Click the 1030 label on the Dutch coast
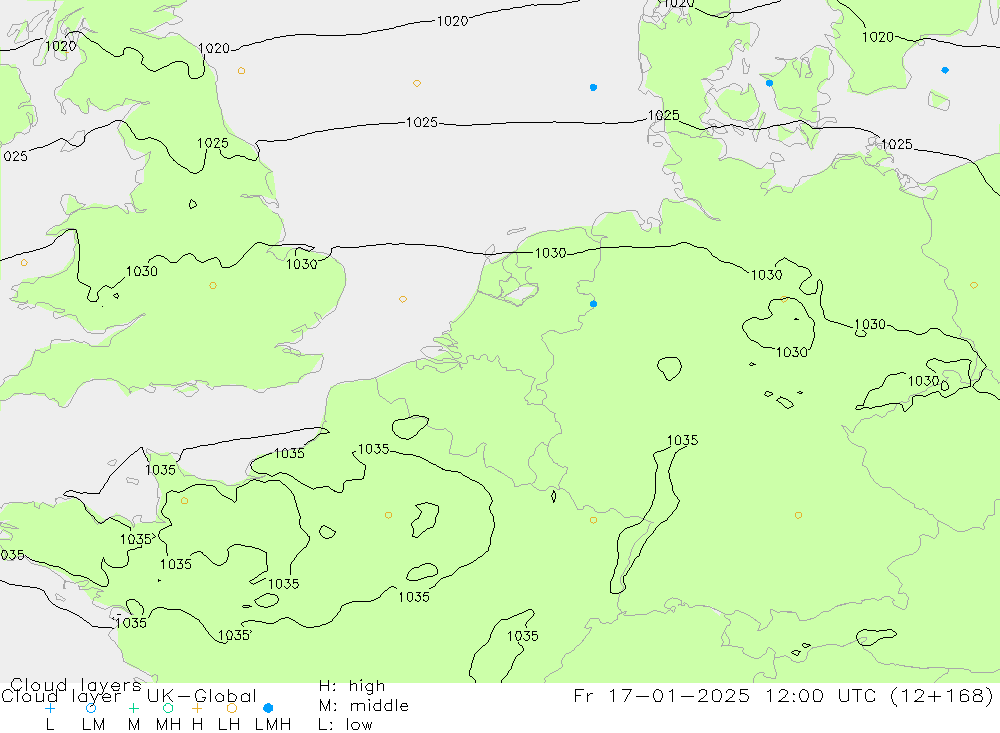Viewport: 1000px width, 733px height. tap(550, 253)
